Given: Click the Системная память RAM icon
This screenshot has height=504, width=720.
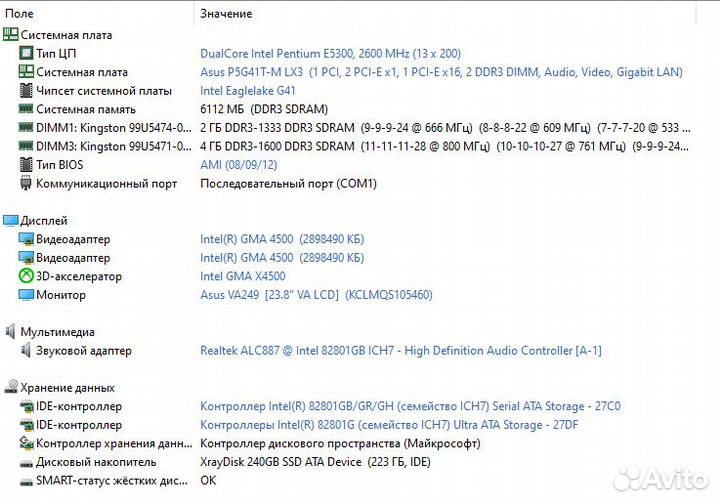Looking at the screenshot, I should pyautogui.click(x=26, y=109).
